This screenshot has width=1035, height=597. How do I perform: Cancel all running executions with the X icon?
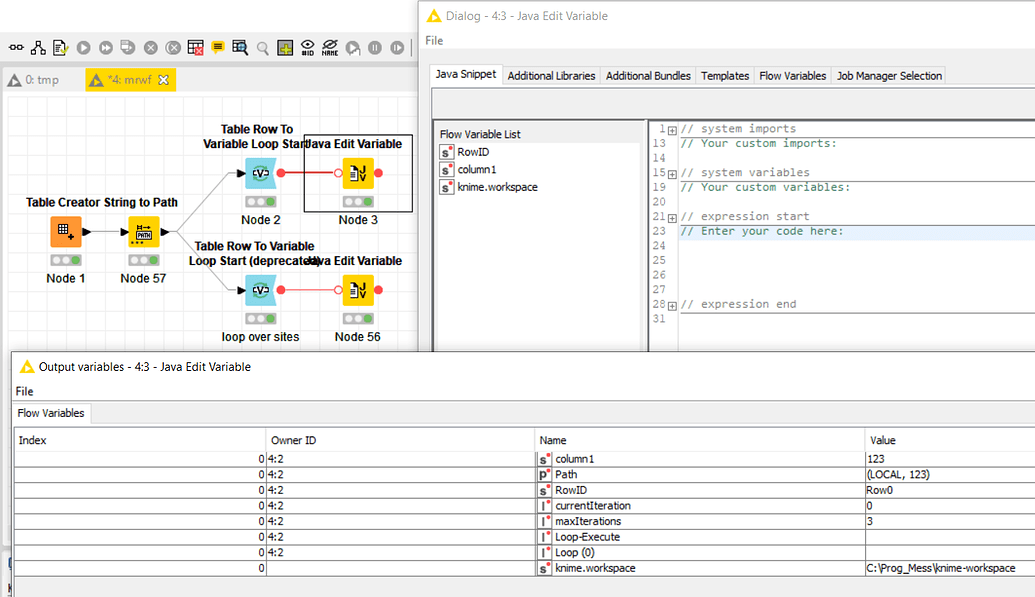(173, 47)
